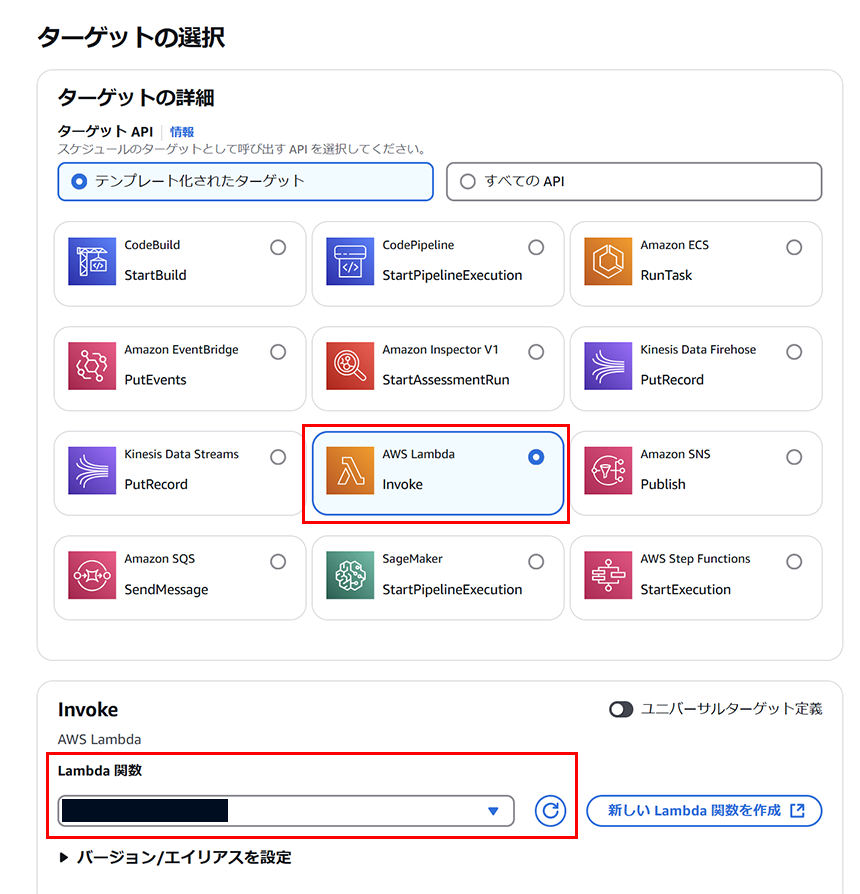The image size is (860, 894).
Task: Click the Kinesis Data Firehose icon
Action: [x=608, y=366]
